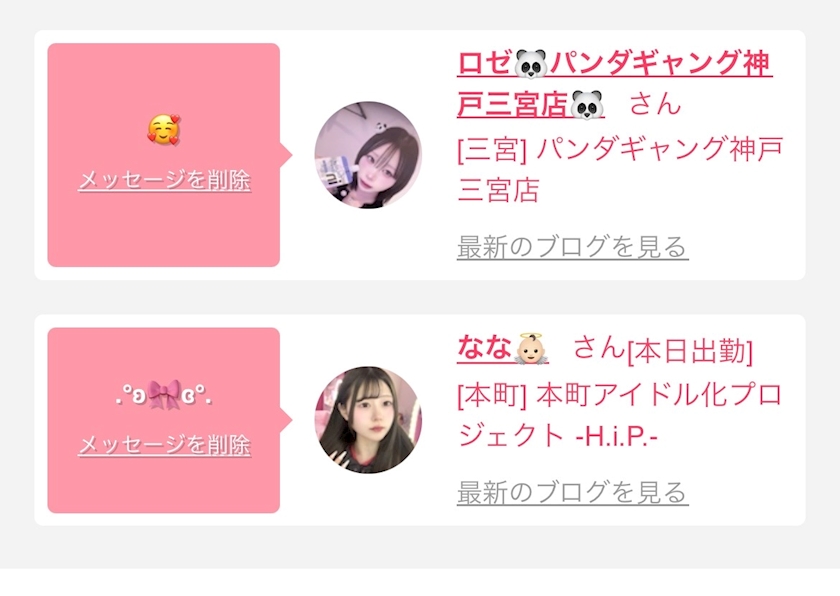This screenshot has width=840, height=596.
Task: Click なな's round profile photo
Action: point(368,420)
